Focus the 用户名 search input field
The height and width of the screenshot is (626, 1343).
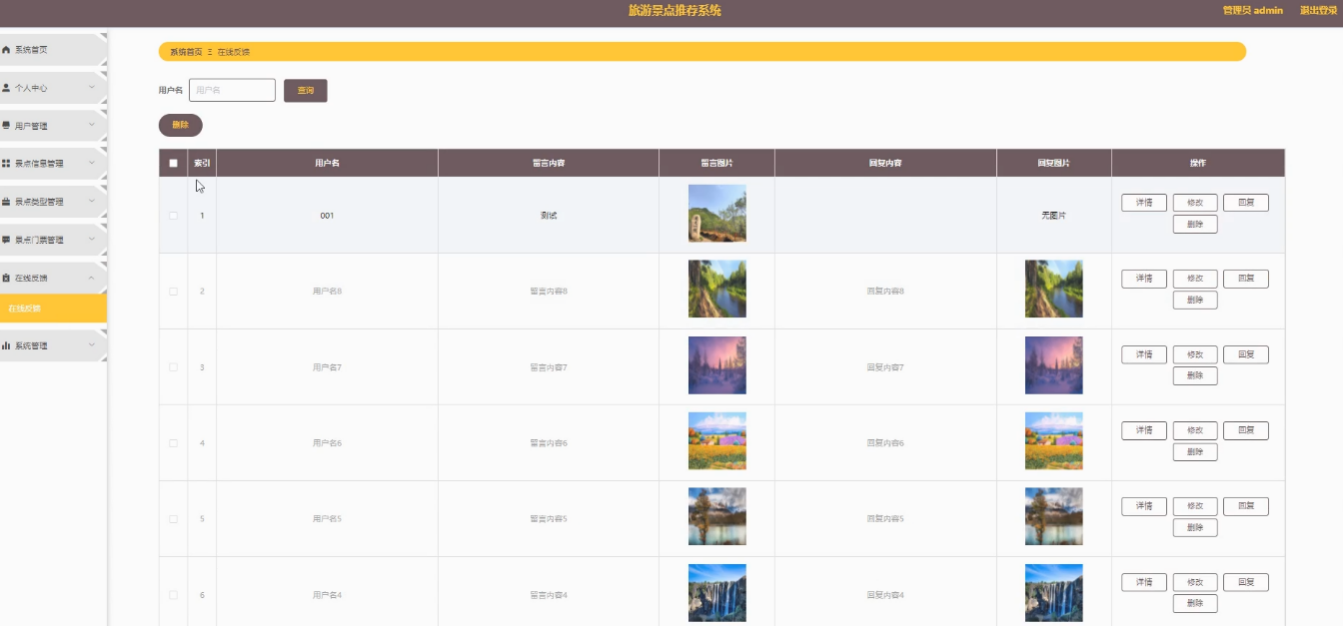(x=232, y=90)
